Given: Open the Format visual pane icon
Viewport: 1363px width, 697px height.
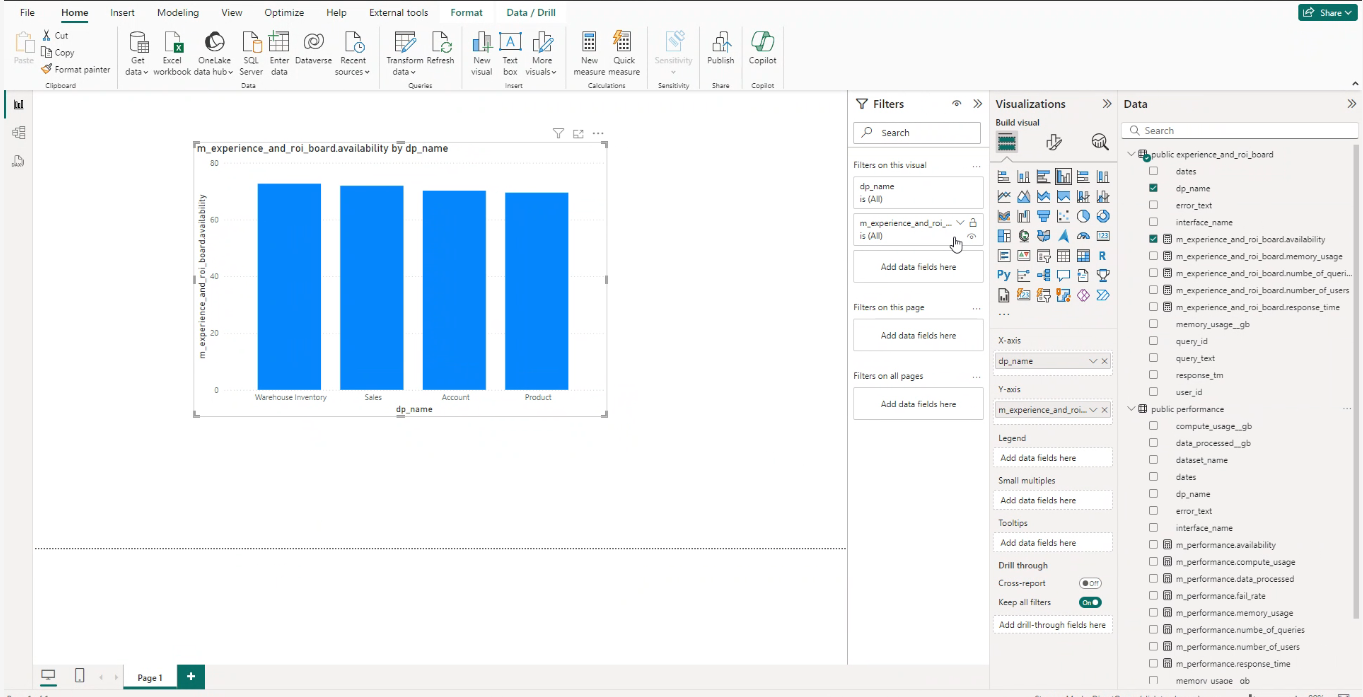Looking at the screenshot, I should [x=1053, y=142].
